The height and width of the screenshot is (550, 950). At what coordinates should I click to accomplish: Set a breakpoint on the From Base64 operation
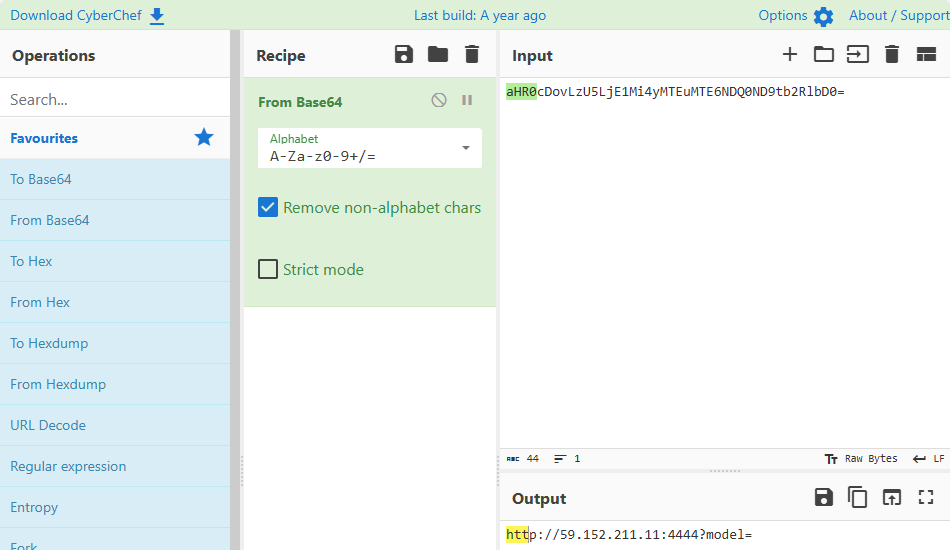[x=467, y=100]
